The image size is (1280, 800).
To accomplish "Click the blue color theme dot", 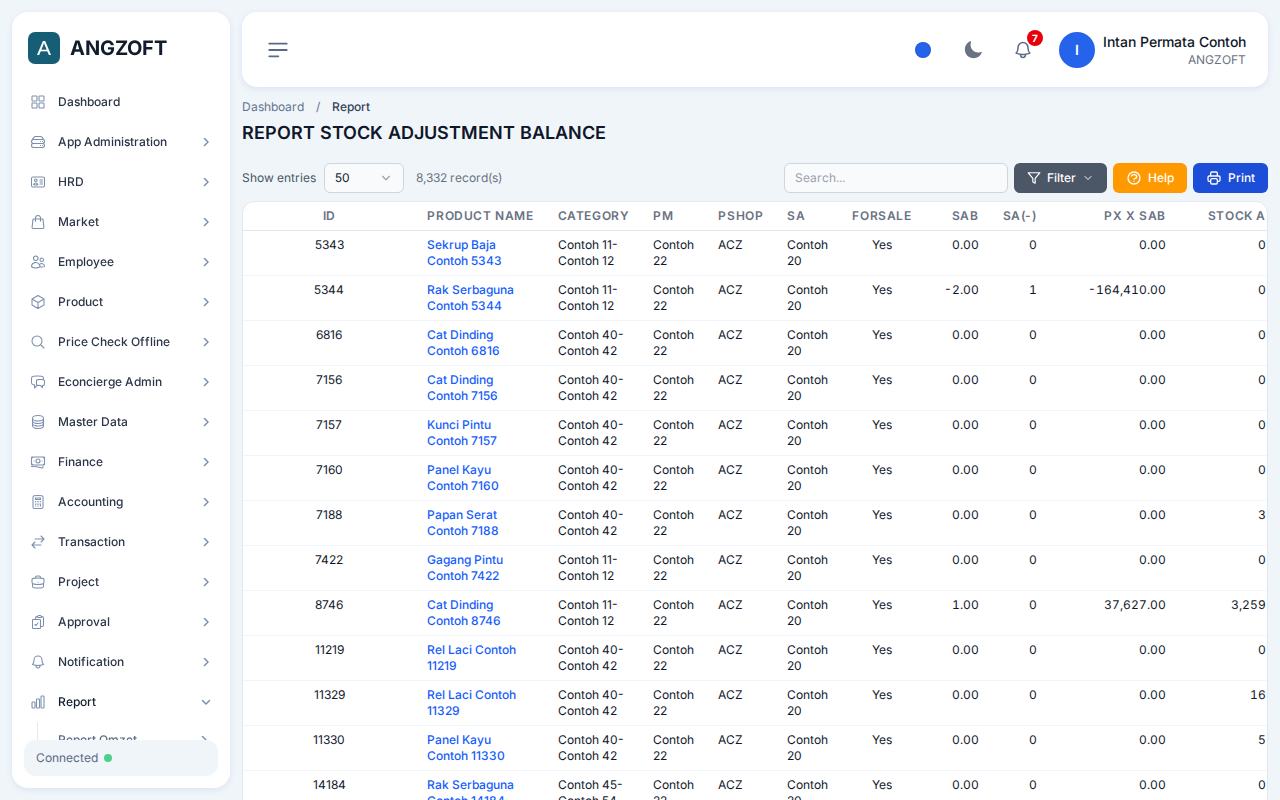I will point(923,50).
